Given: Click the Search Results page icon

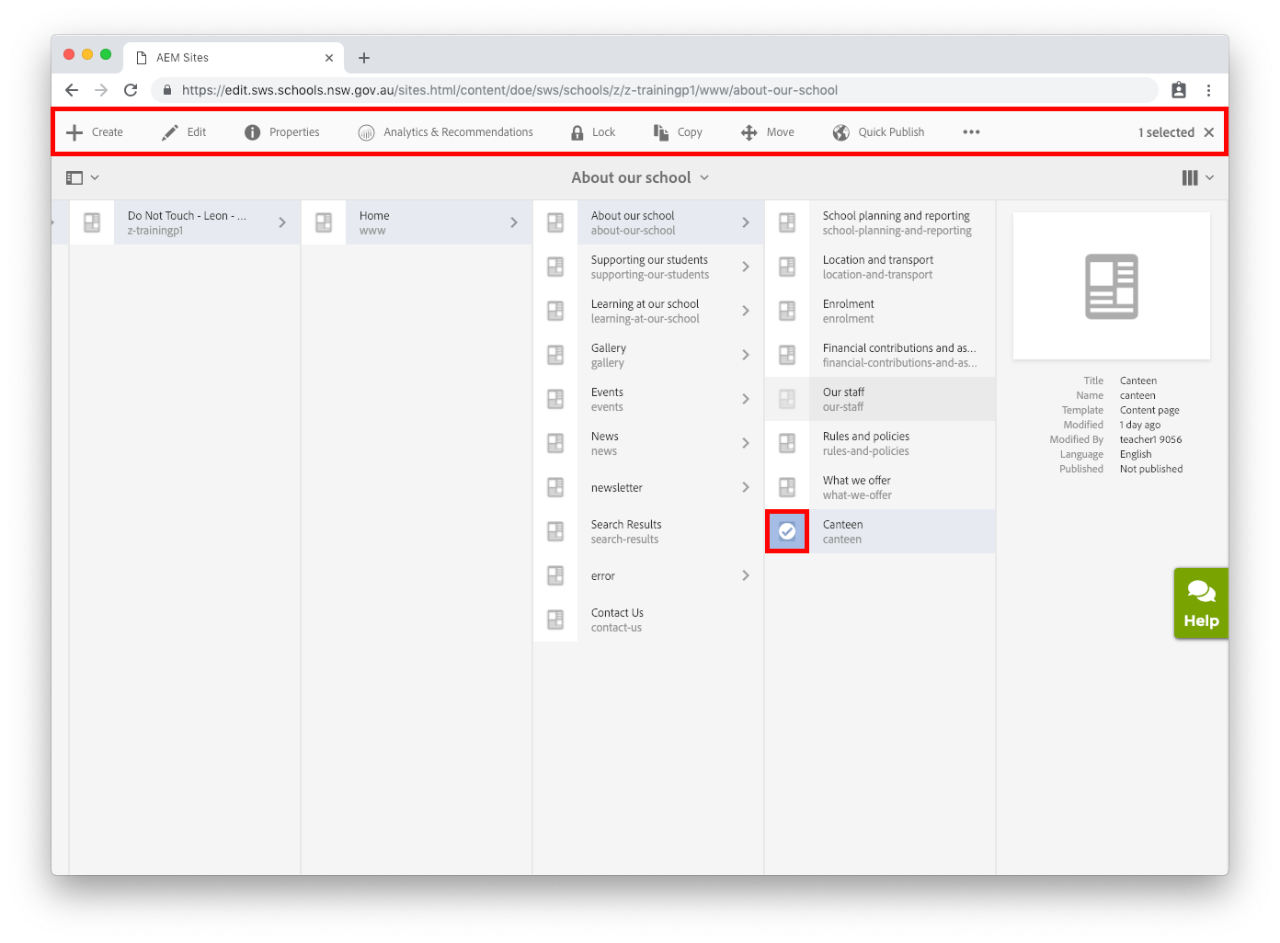Looking at the screenshot, I should pos(555,531).
